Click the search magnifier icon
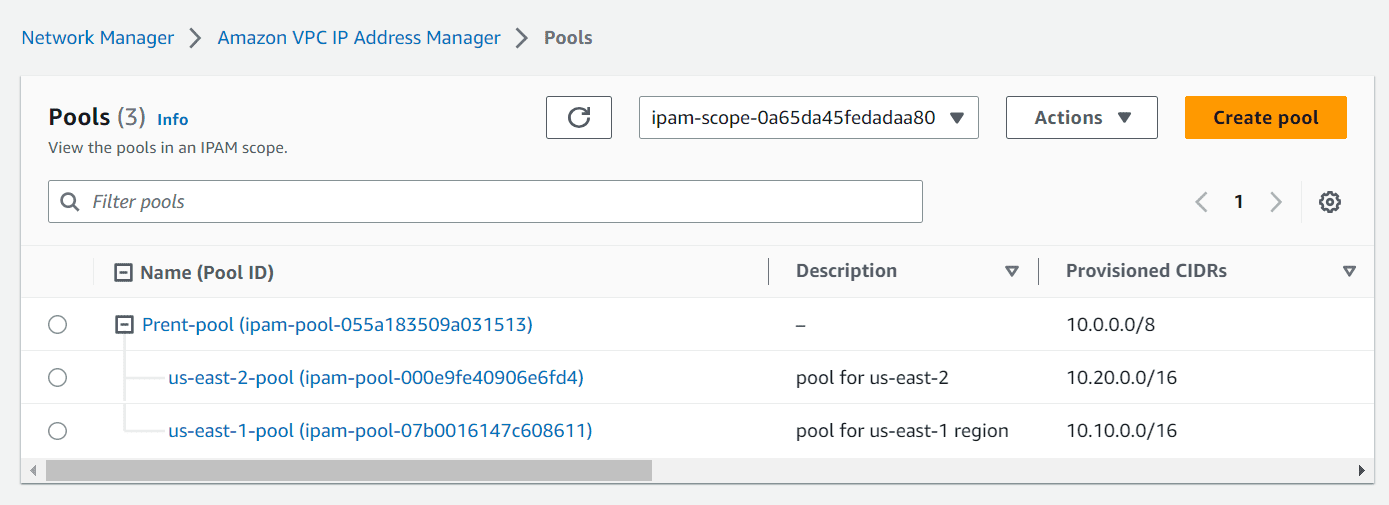This screenshot has width=1389, height=505. click(70, 202)
